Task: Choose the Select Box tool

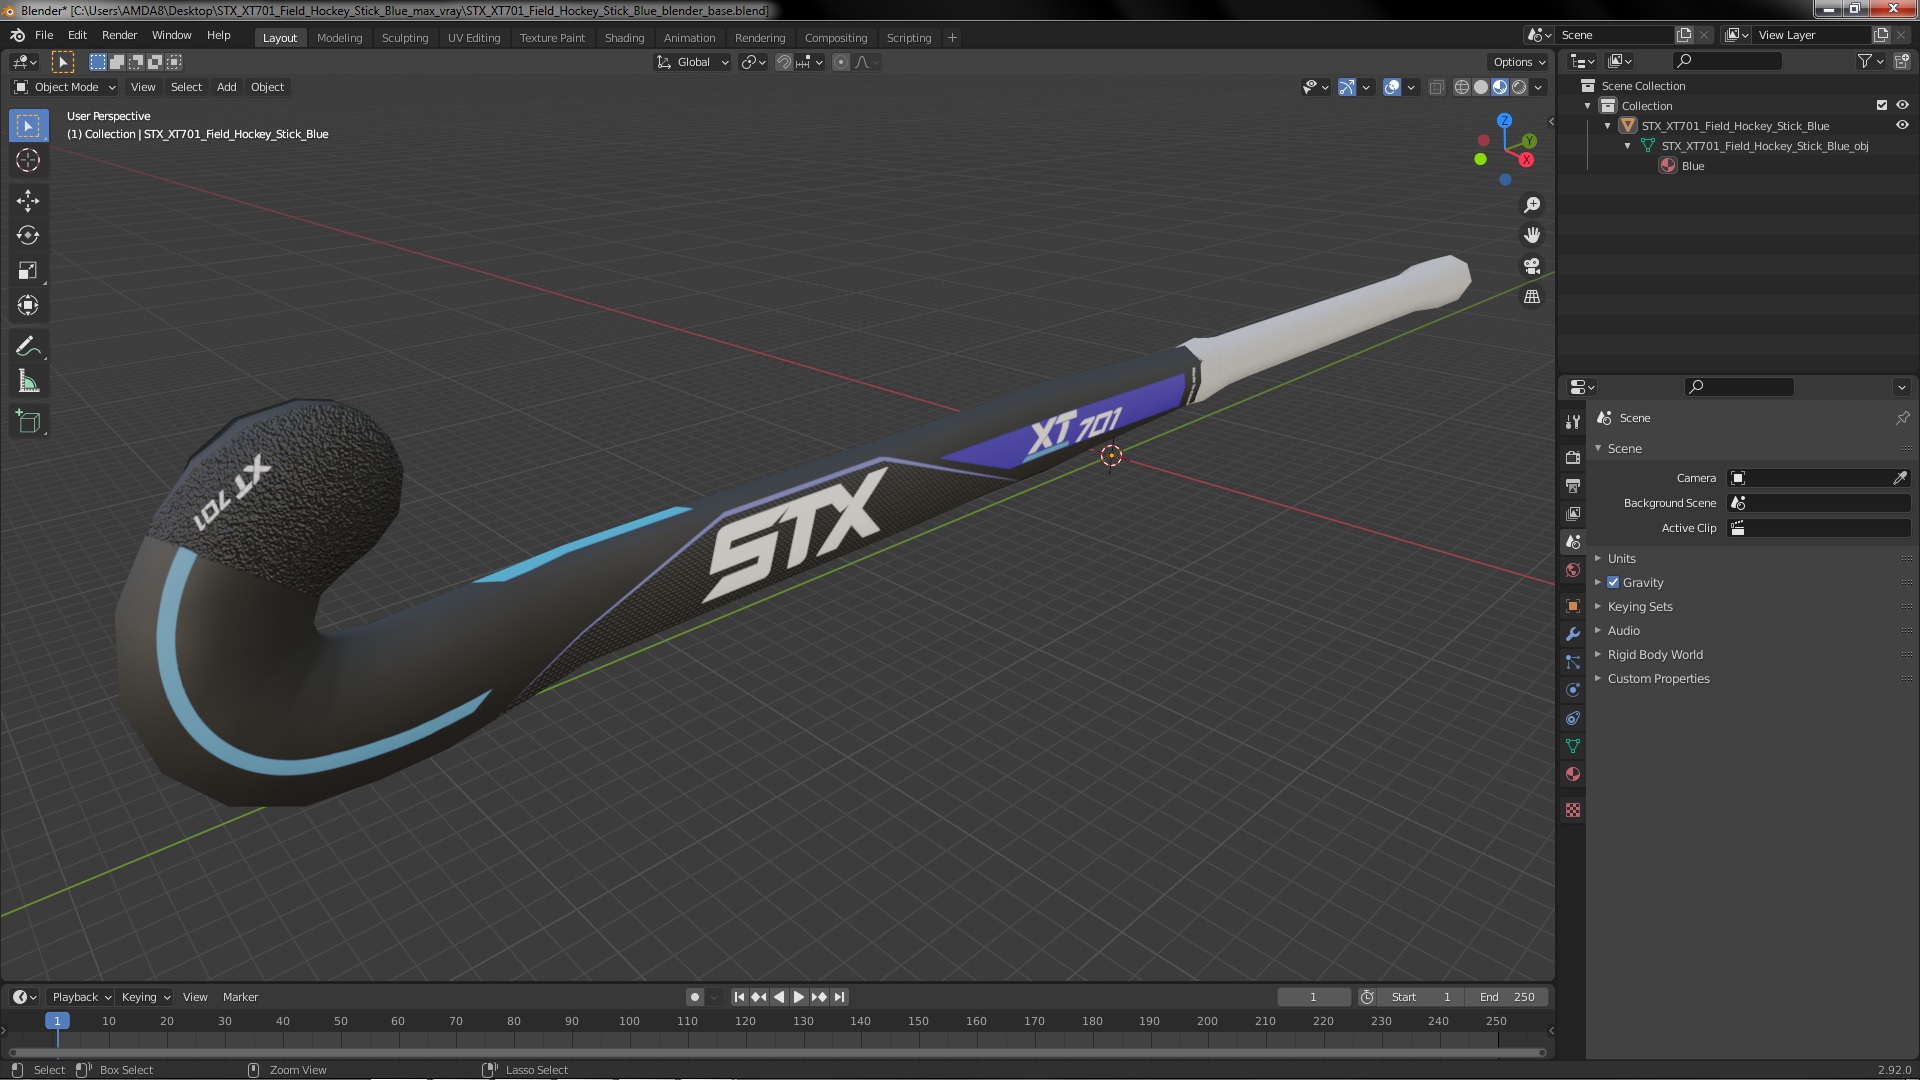Action: [x=28, y=125]
